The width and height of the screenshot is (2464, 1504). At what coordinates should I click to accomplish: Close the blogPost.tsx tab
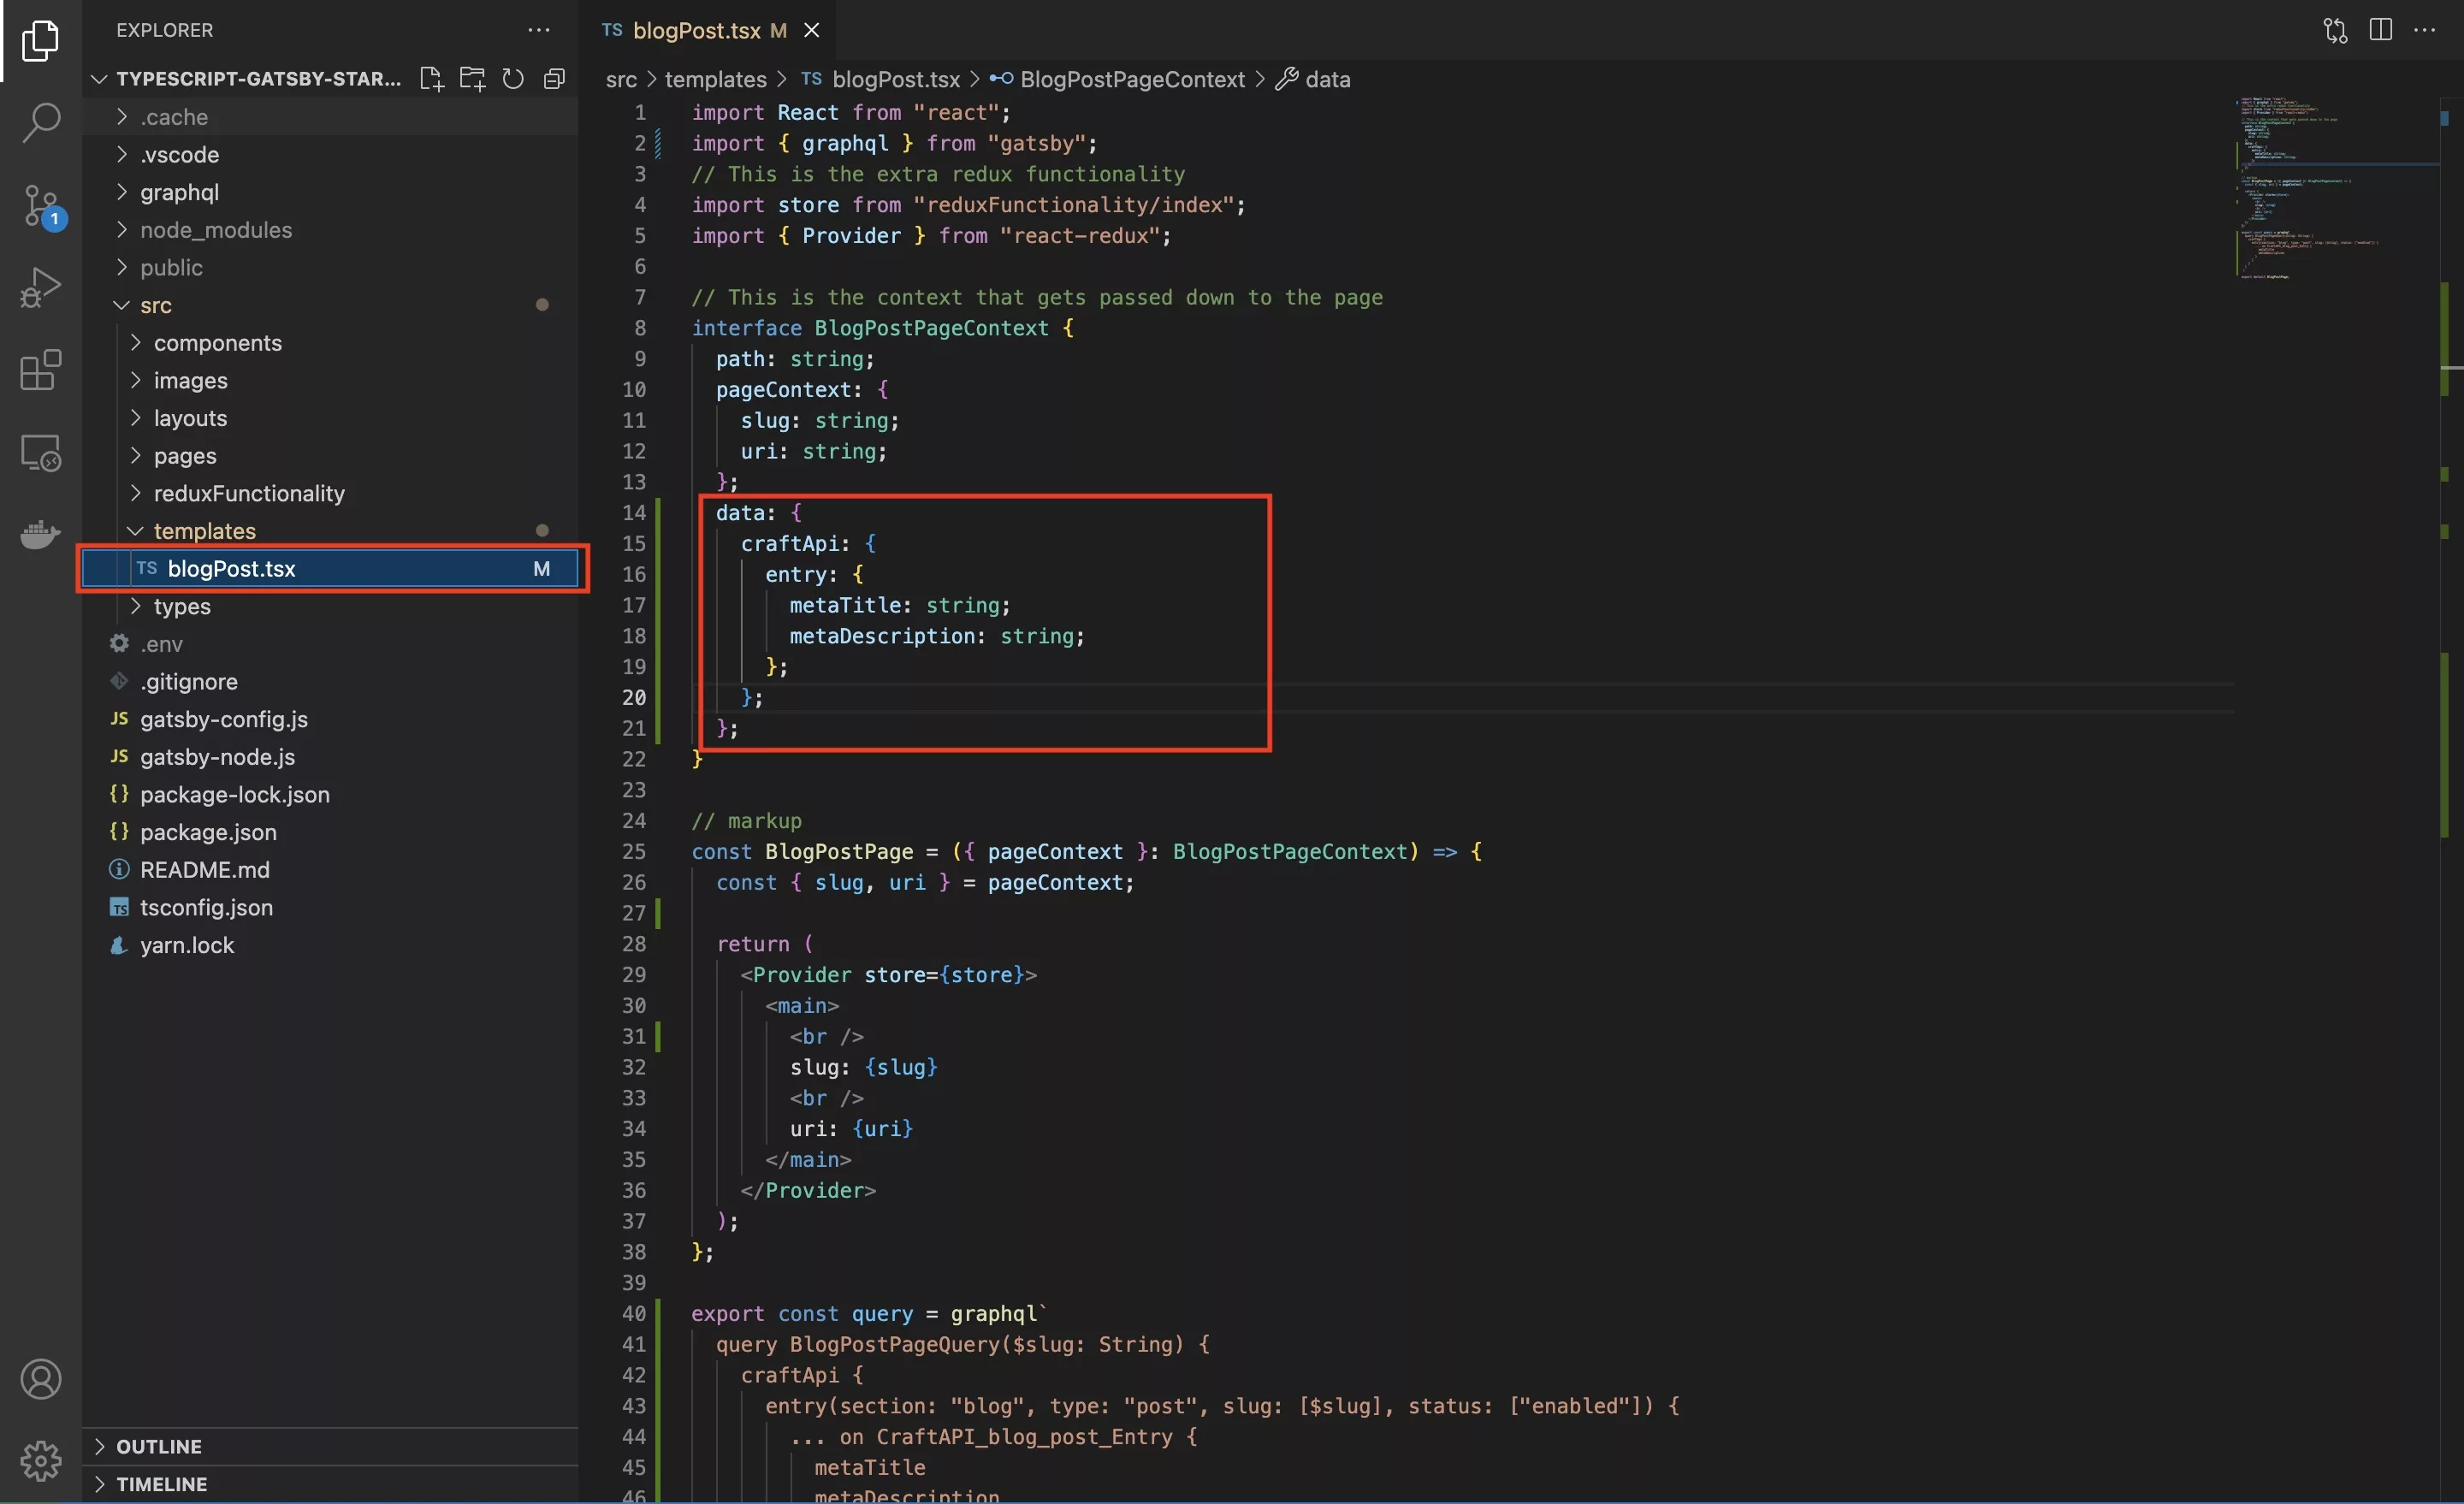812,30
